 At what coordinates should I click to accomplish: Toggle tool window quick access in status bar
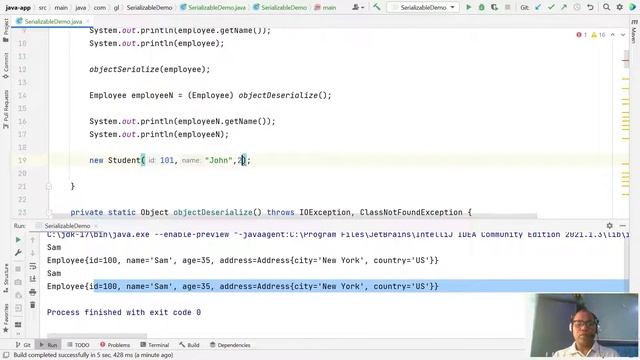tap(6, 355)
